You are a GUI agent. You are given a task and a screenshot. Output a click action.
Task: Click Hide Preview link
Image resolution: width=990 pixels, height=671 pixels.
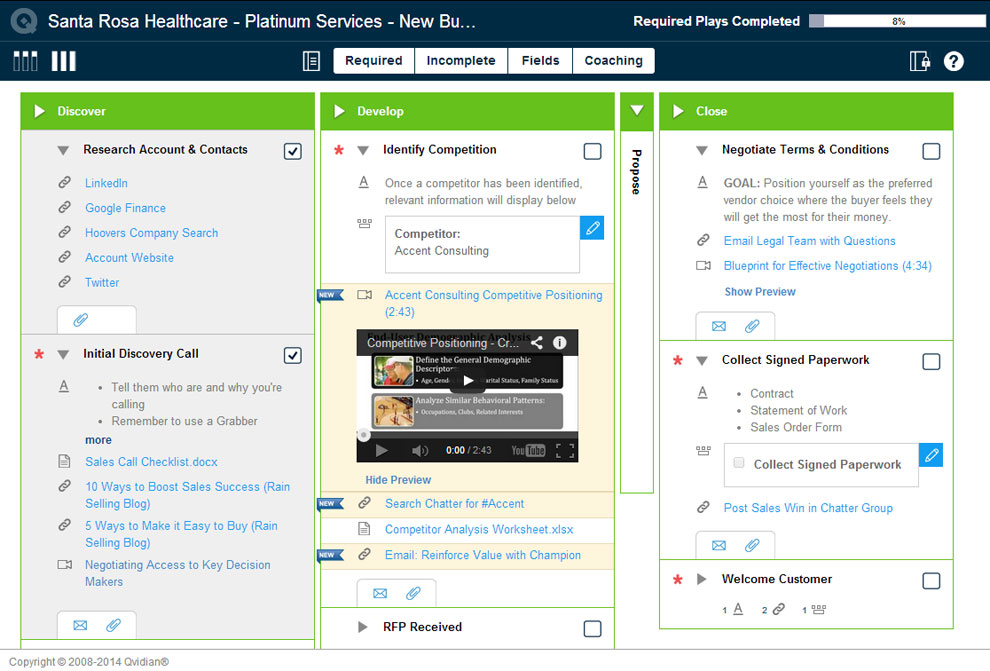(398, 480)
